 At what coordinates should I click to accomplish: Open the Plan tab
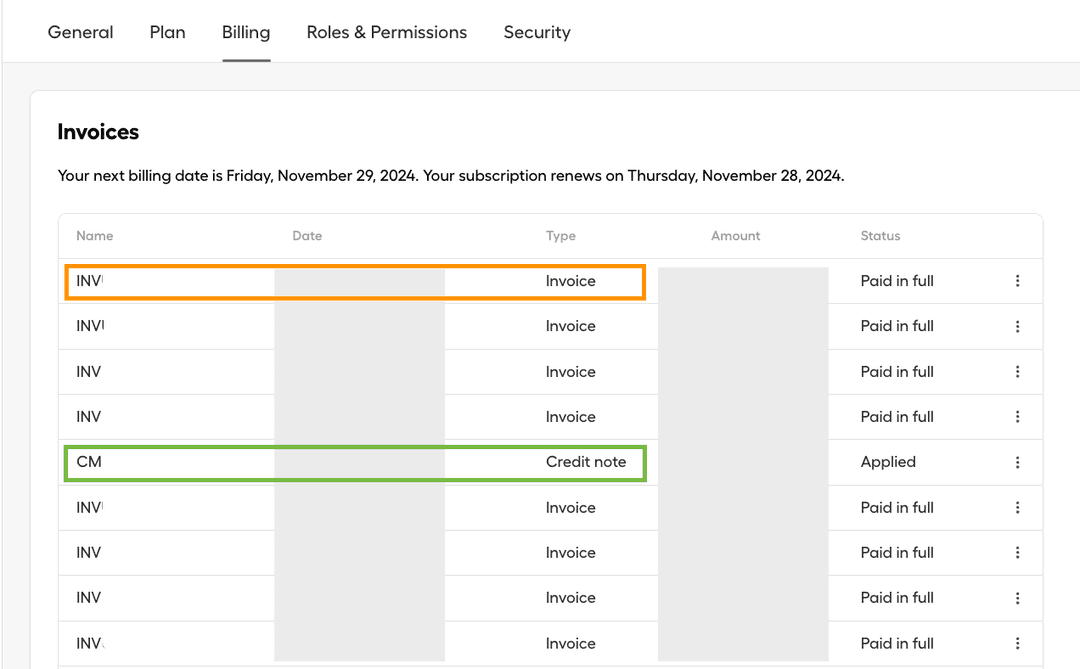tap(167, 32)
